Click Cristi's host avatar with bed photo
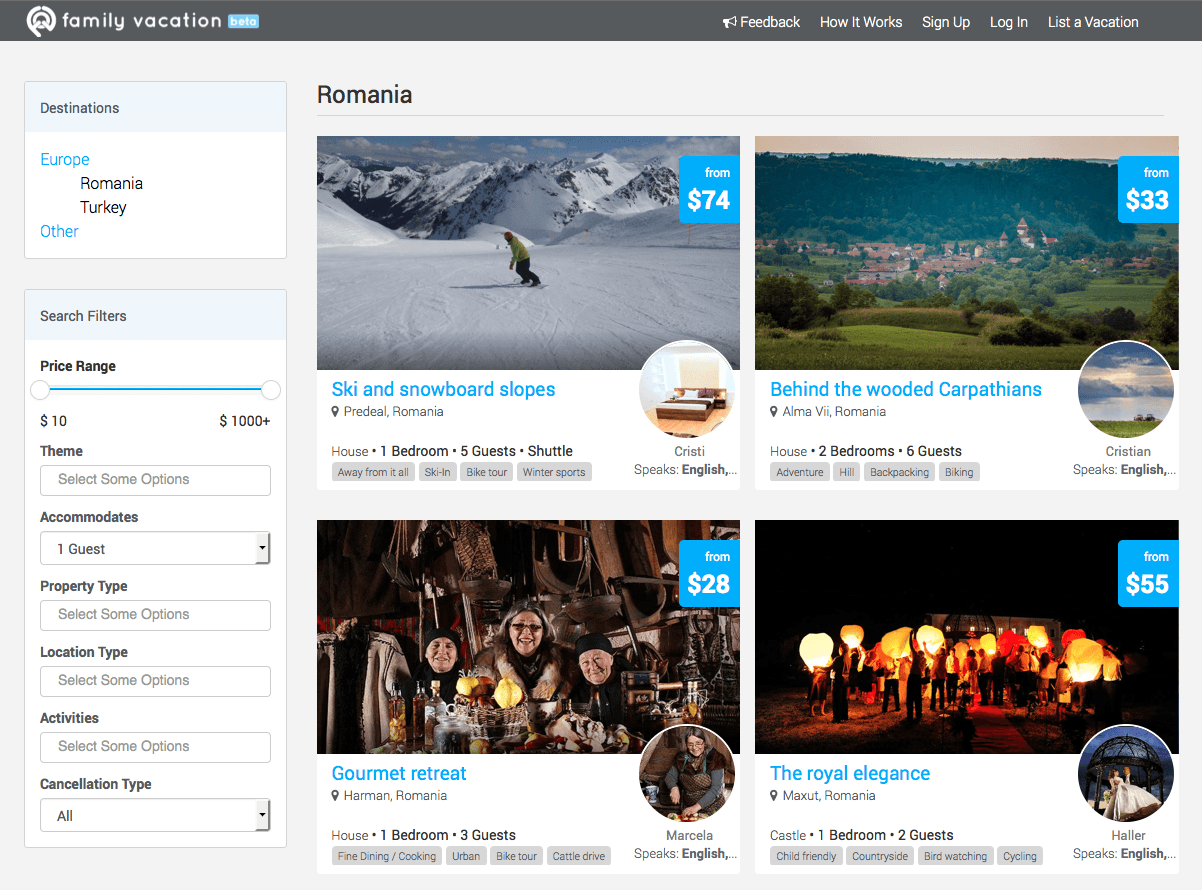 687,390
